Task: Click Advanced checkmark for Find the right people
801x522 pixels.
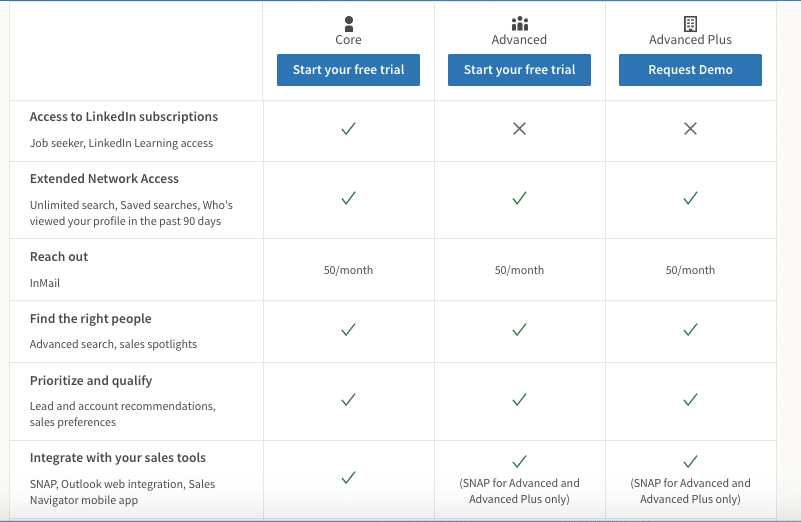Action: (x=519, y=329)
